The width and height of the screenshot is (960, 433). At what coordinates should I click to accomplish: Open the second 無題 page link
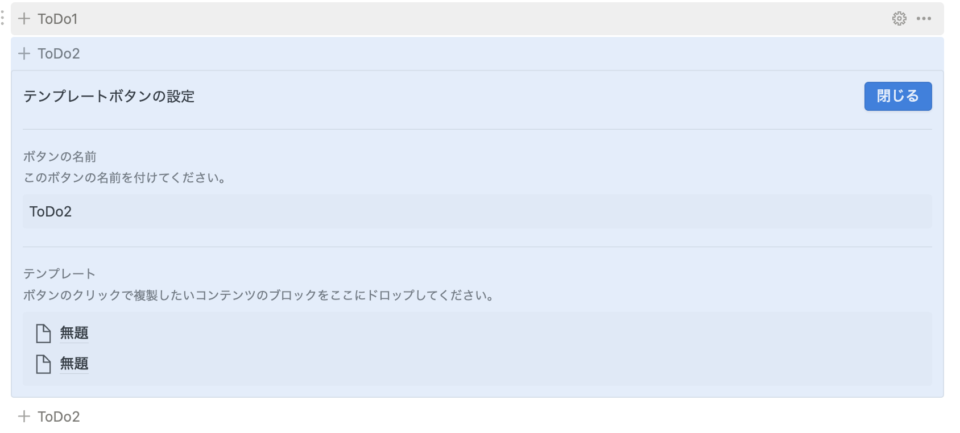74,364
